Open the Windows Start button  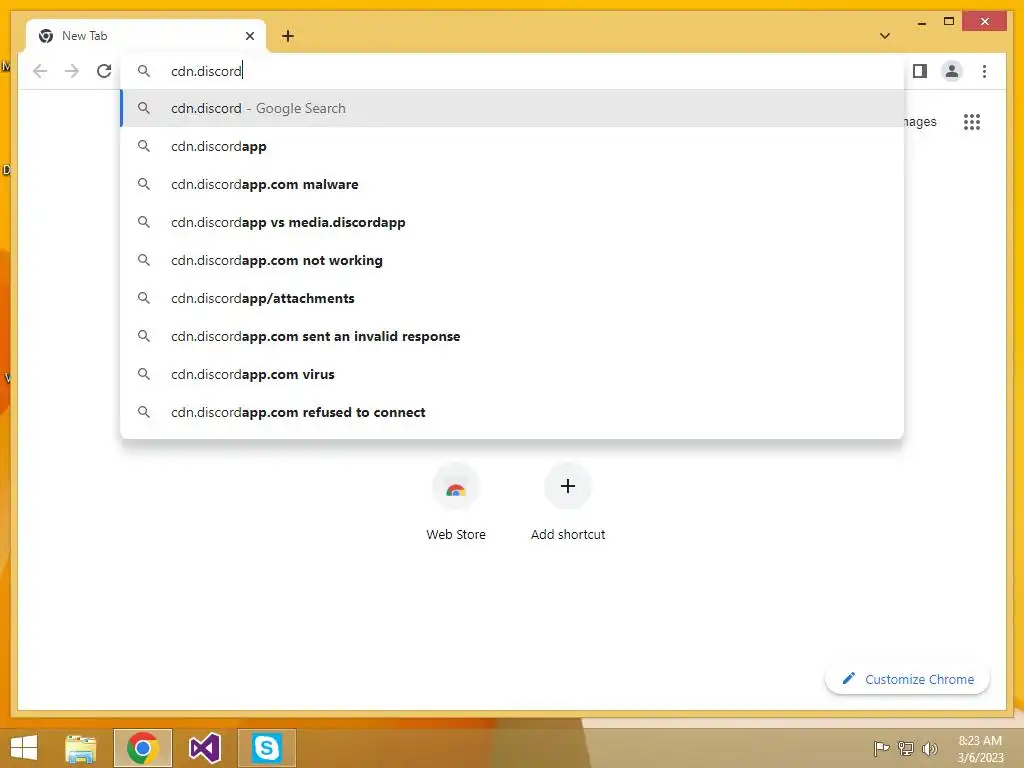pos(24,748)
